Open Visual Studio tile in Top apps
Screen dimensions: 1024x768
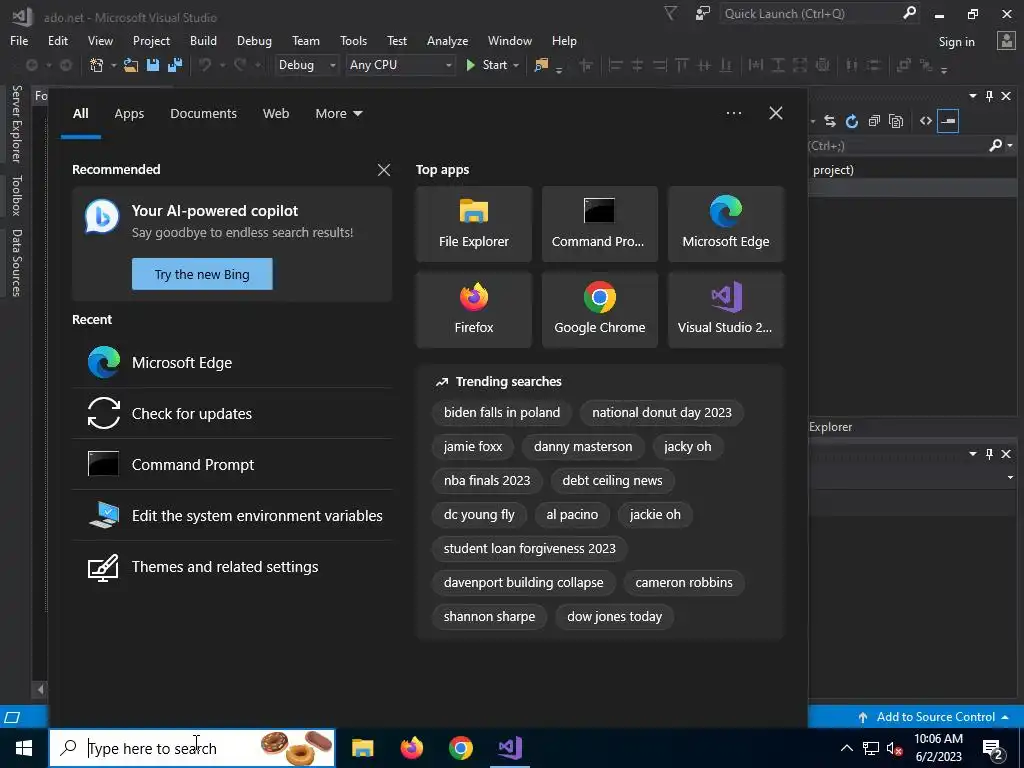tap(726, 310)
